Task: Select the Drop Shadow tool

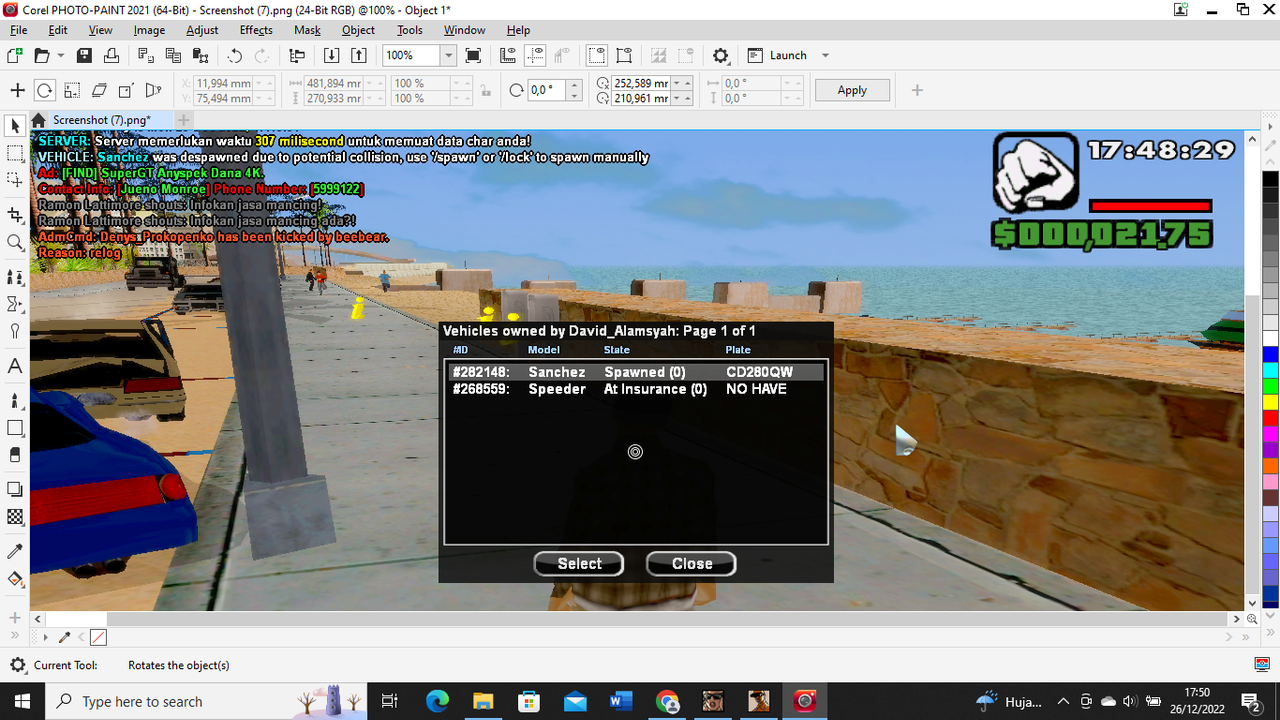Action: click(15, 489)
